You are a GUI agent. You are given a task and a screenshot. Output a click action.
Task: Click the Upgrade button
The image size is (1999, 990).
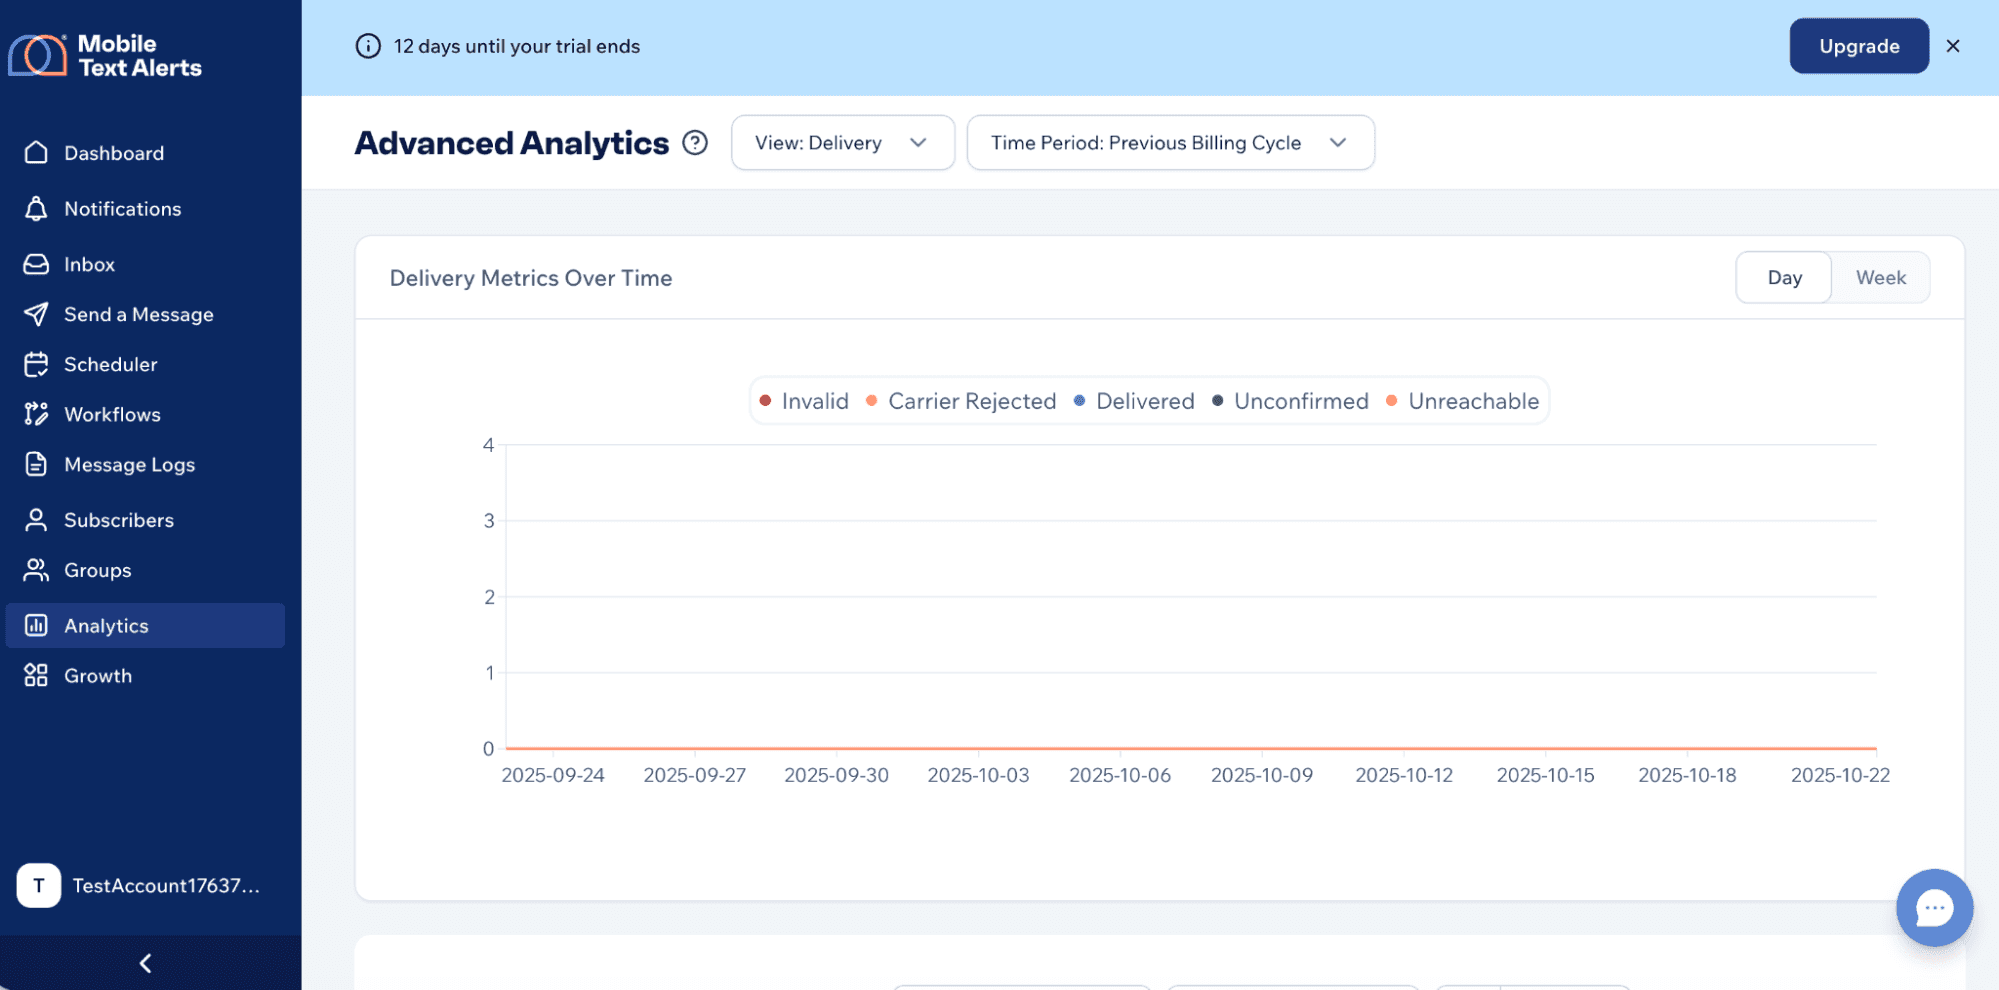[x=1858, y=46]
